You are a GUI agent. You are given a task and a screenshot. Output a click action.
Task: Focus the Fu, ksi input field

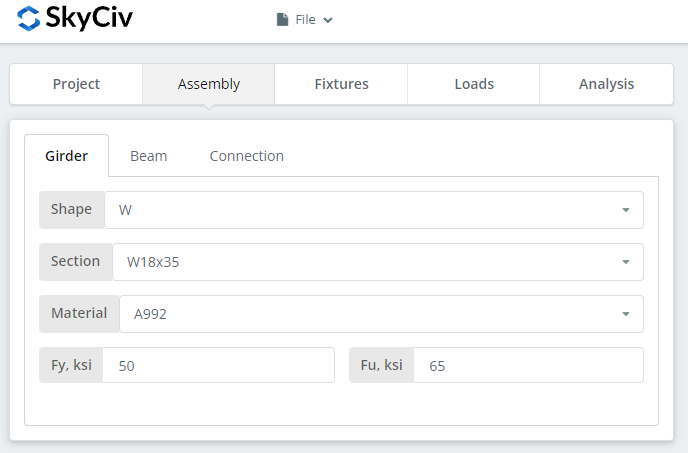pyautogui.click(x=528, y=365)
